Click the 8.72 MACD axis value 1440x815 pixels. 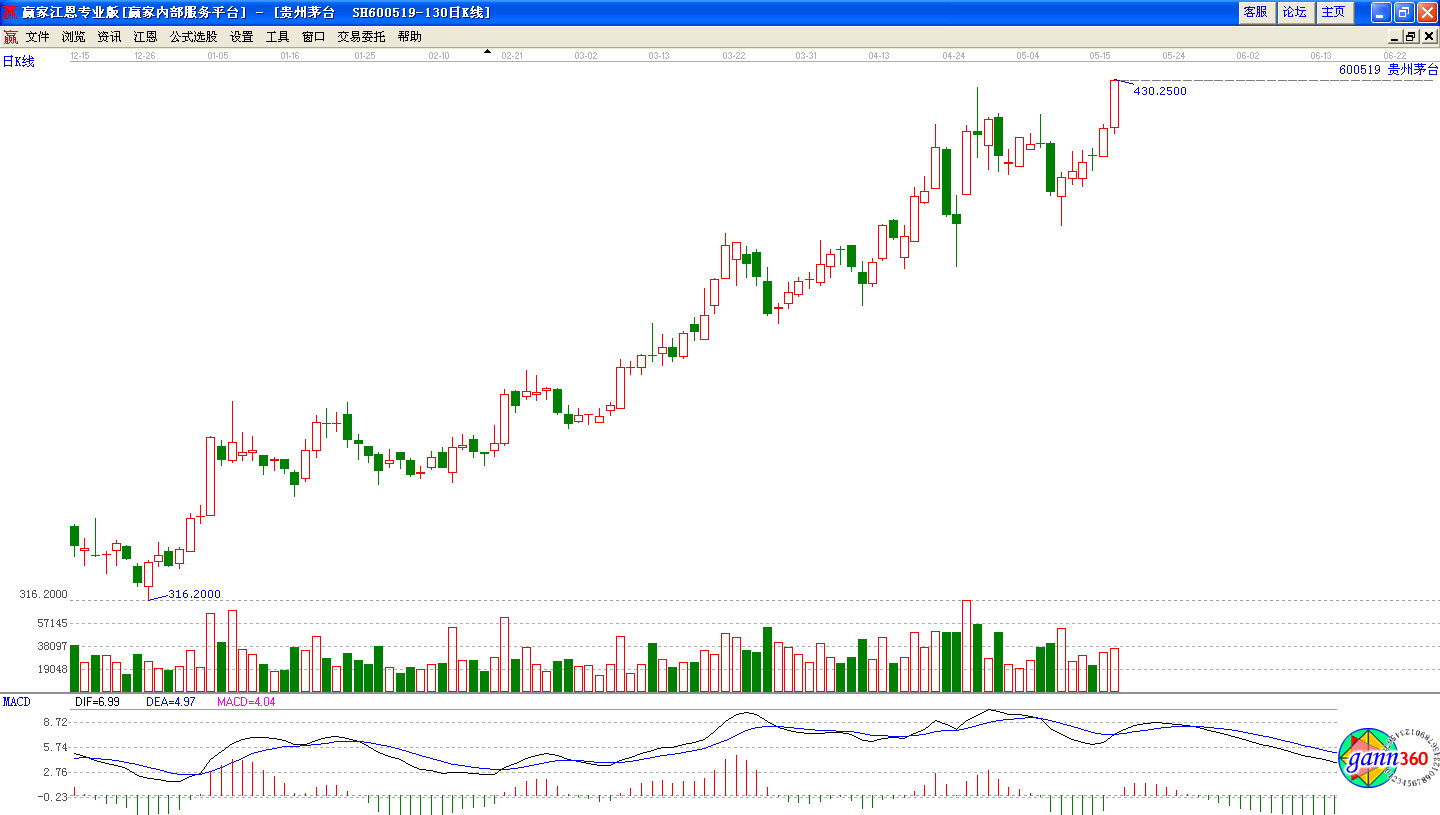(x=54, y=722)
